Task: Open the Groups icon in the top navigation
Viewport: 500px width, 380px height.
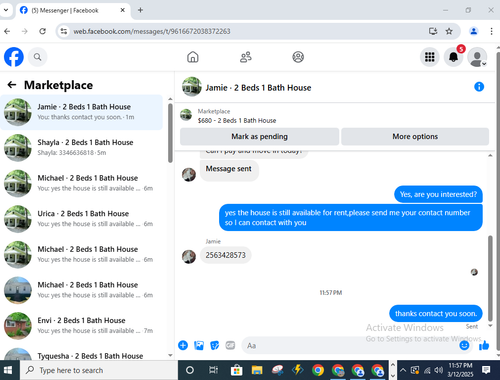Action: coord(298,57)
